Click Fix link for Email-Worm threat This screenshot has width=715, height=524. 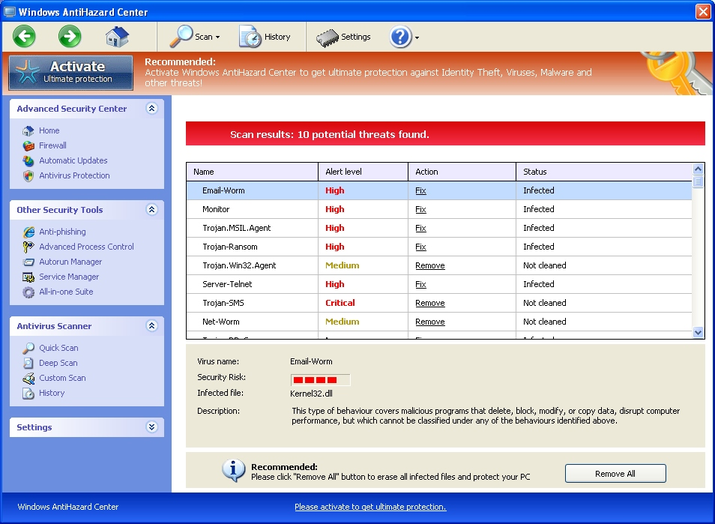421,191
